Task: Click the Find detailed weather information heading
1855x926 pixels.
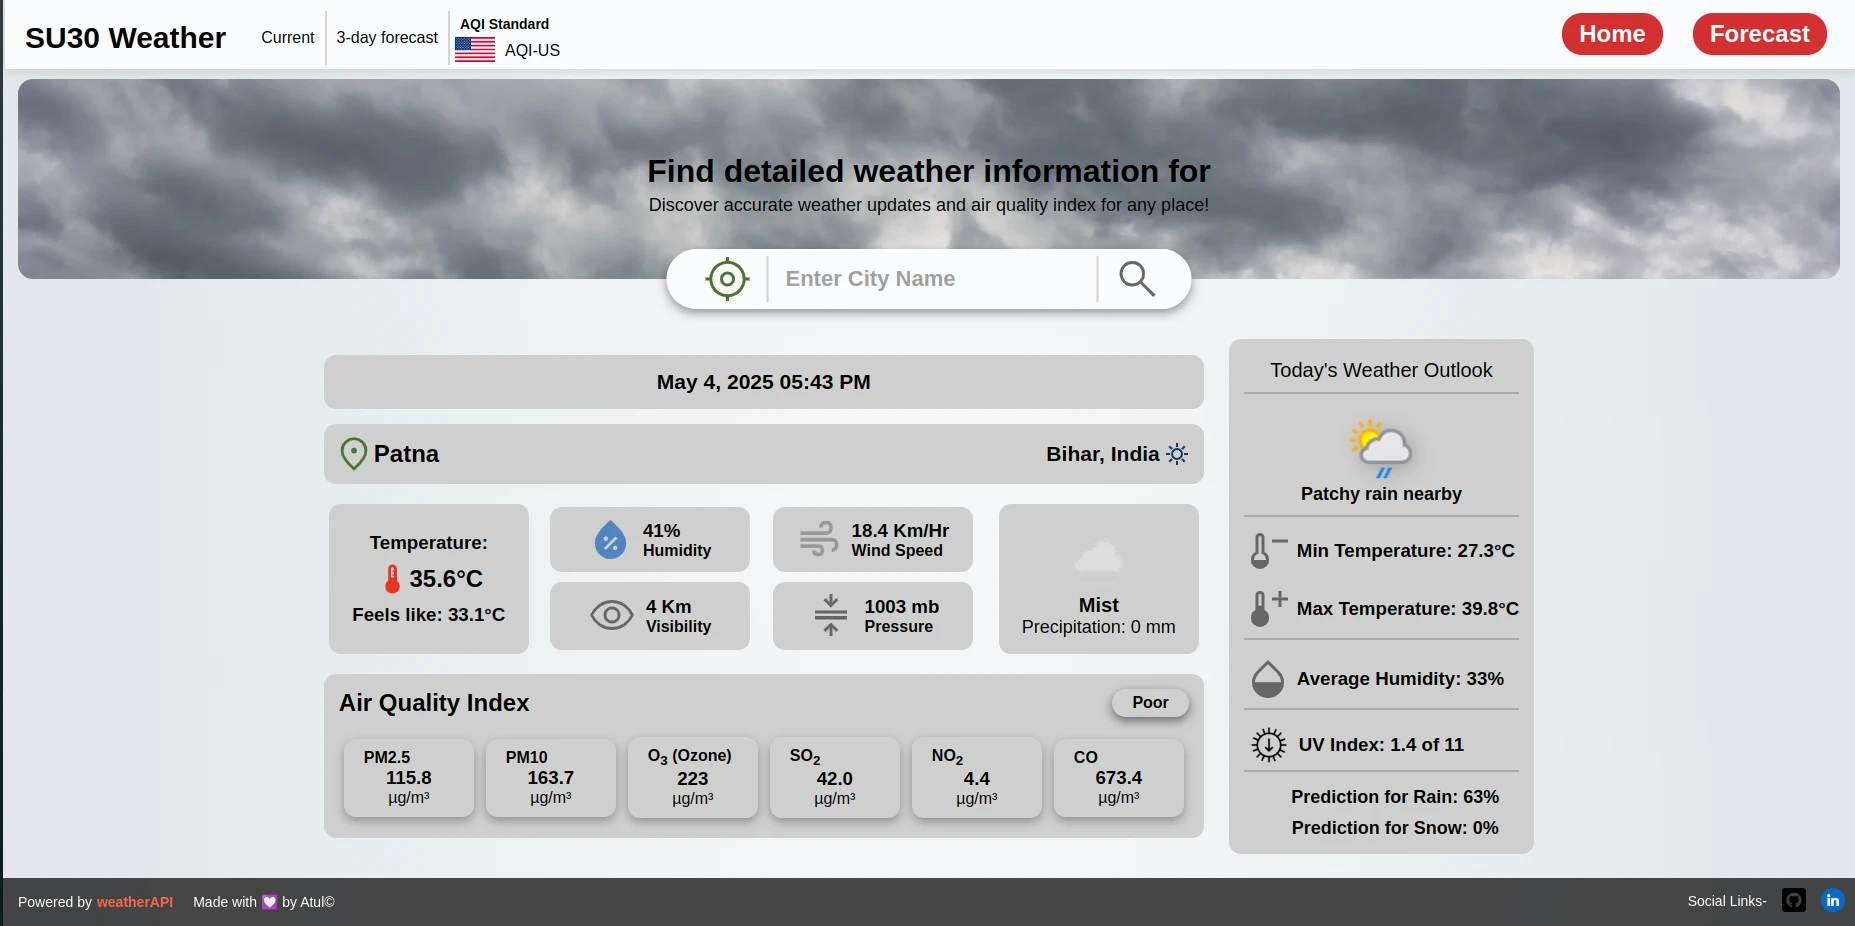Action: 929,171
